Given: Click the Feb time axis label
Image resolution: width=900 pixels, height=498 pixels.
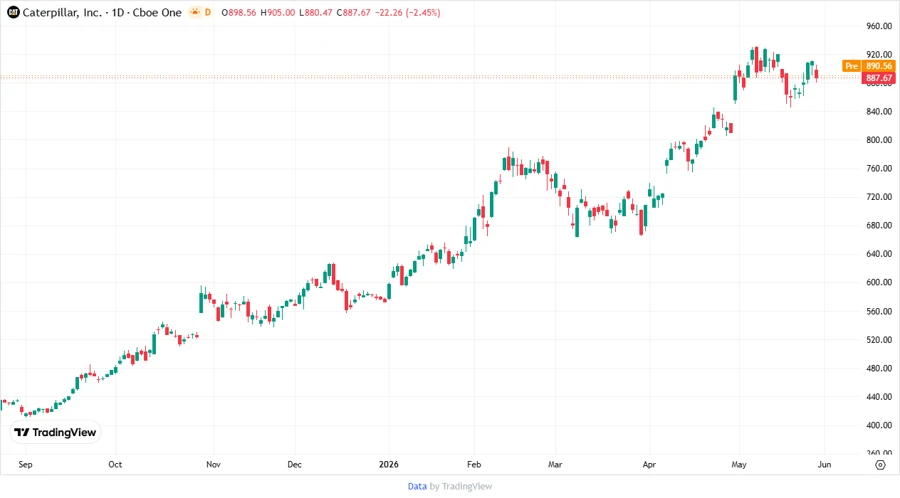Looking at the screenshot, I should coord(474,465).
